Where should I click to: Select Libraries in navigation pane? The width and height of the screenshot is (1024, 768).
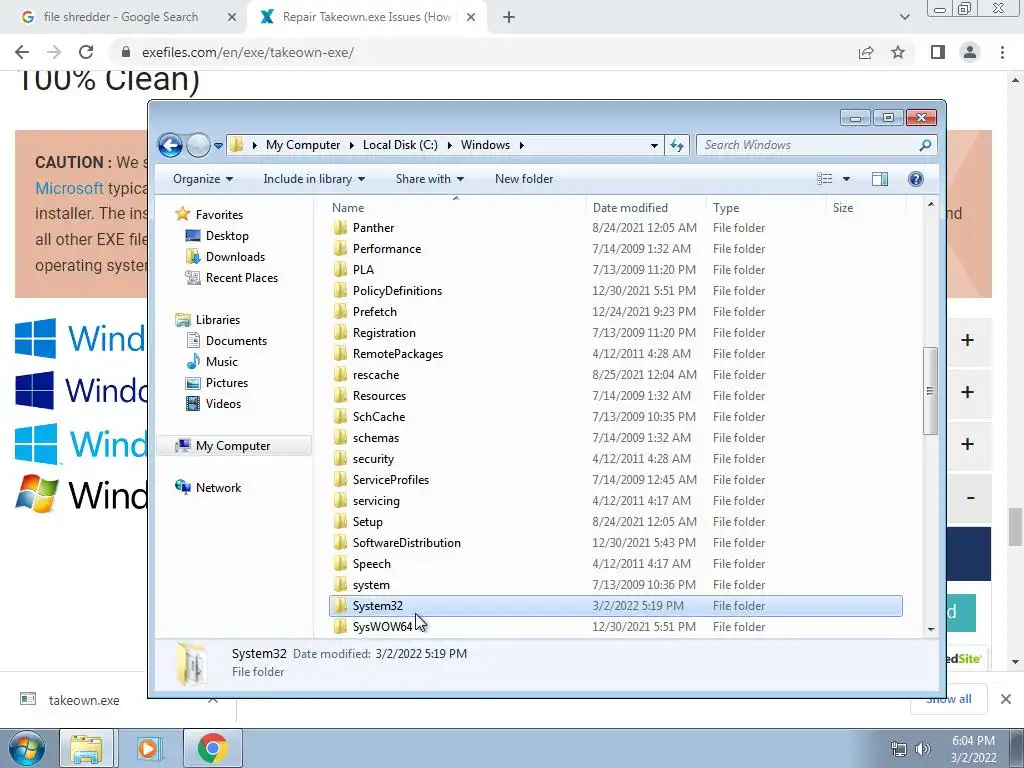(x=217, y=320)
